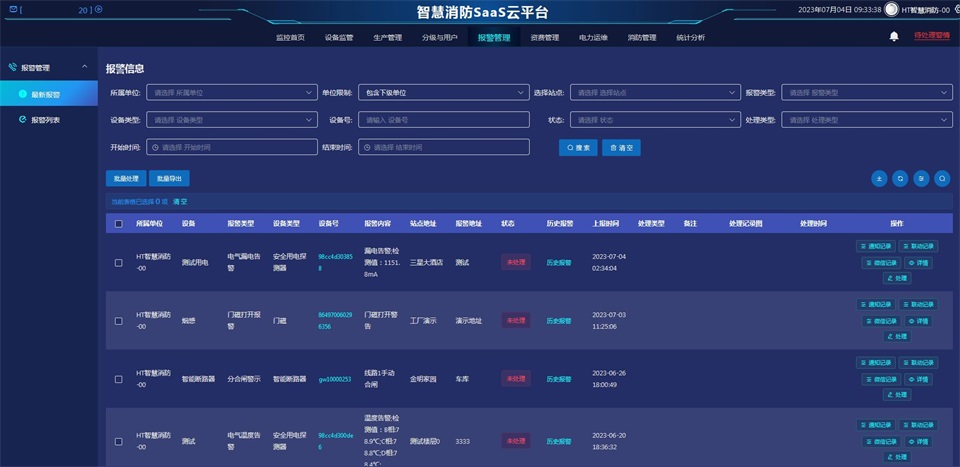Click the 搜索 button
The image size is (960, 467).
578,148
